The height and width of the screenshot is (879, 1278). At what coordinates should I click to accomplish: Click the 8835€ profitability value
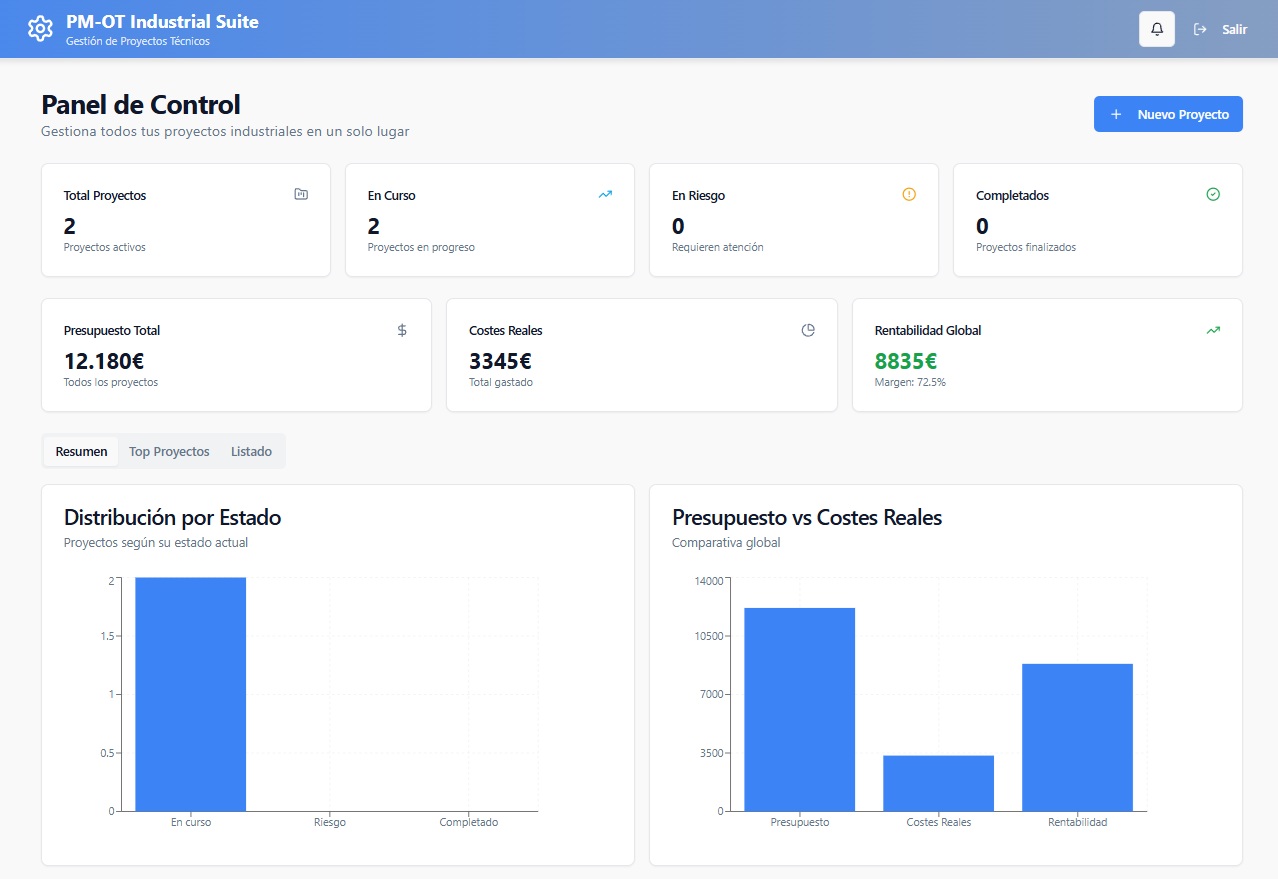click(x=905, y=361)
